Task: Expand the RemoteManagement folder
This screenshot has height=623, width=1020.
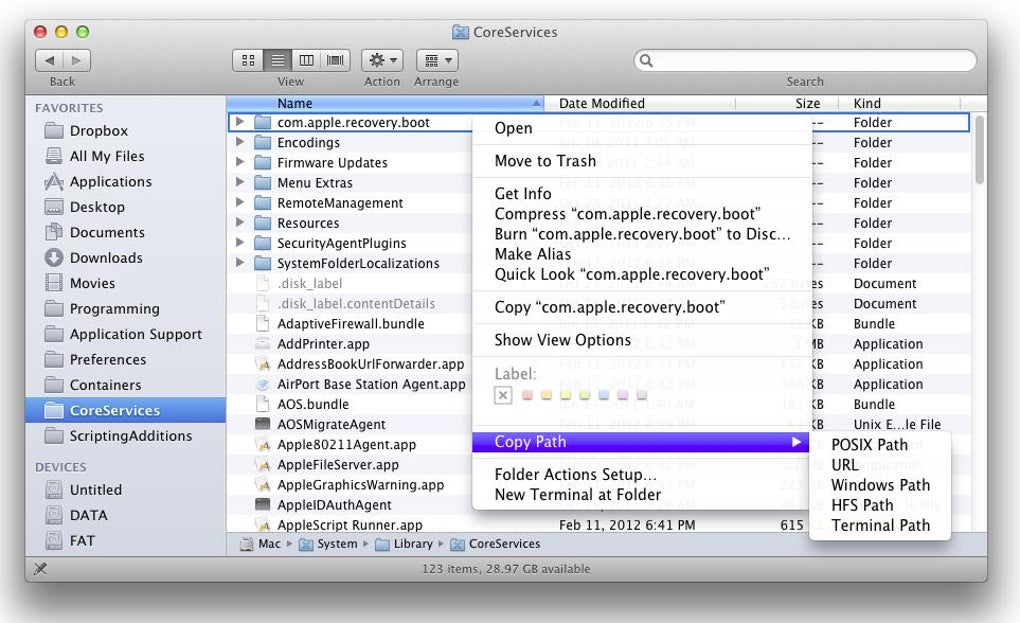Action: [x=239, y=202]
